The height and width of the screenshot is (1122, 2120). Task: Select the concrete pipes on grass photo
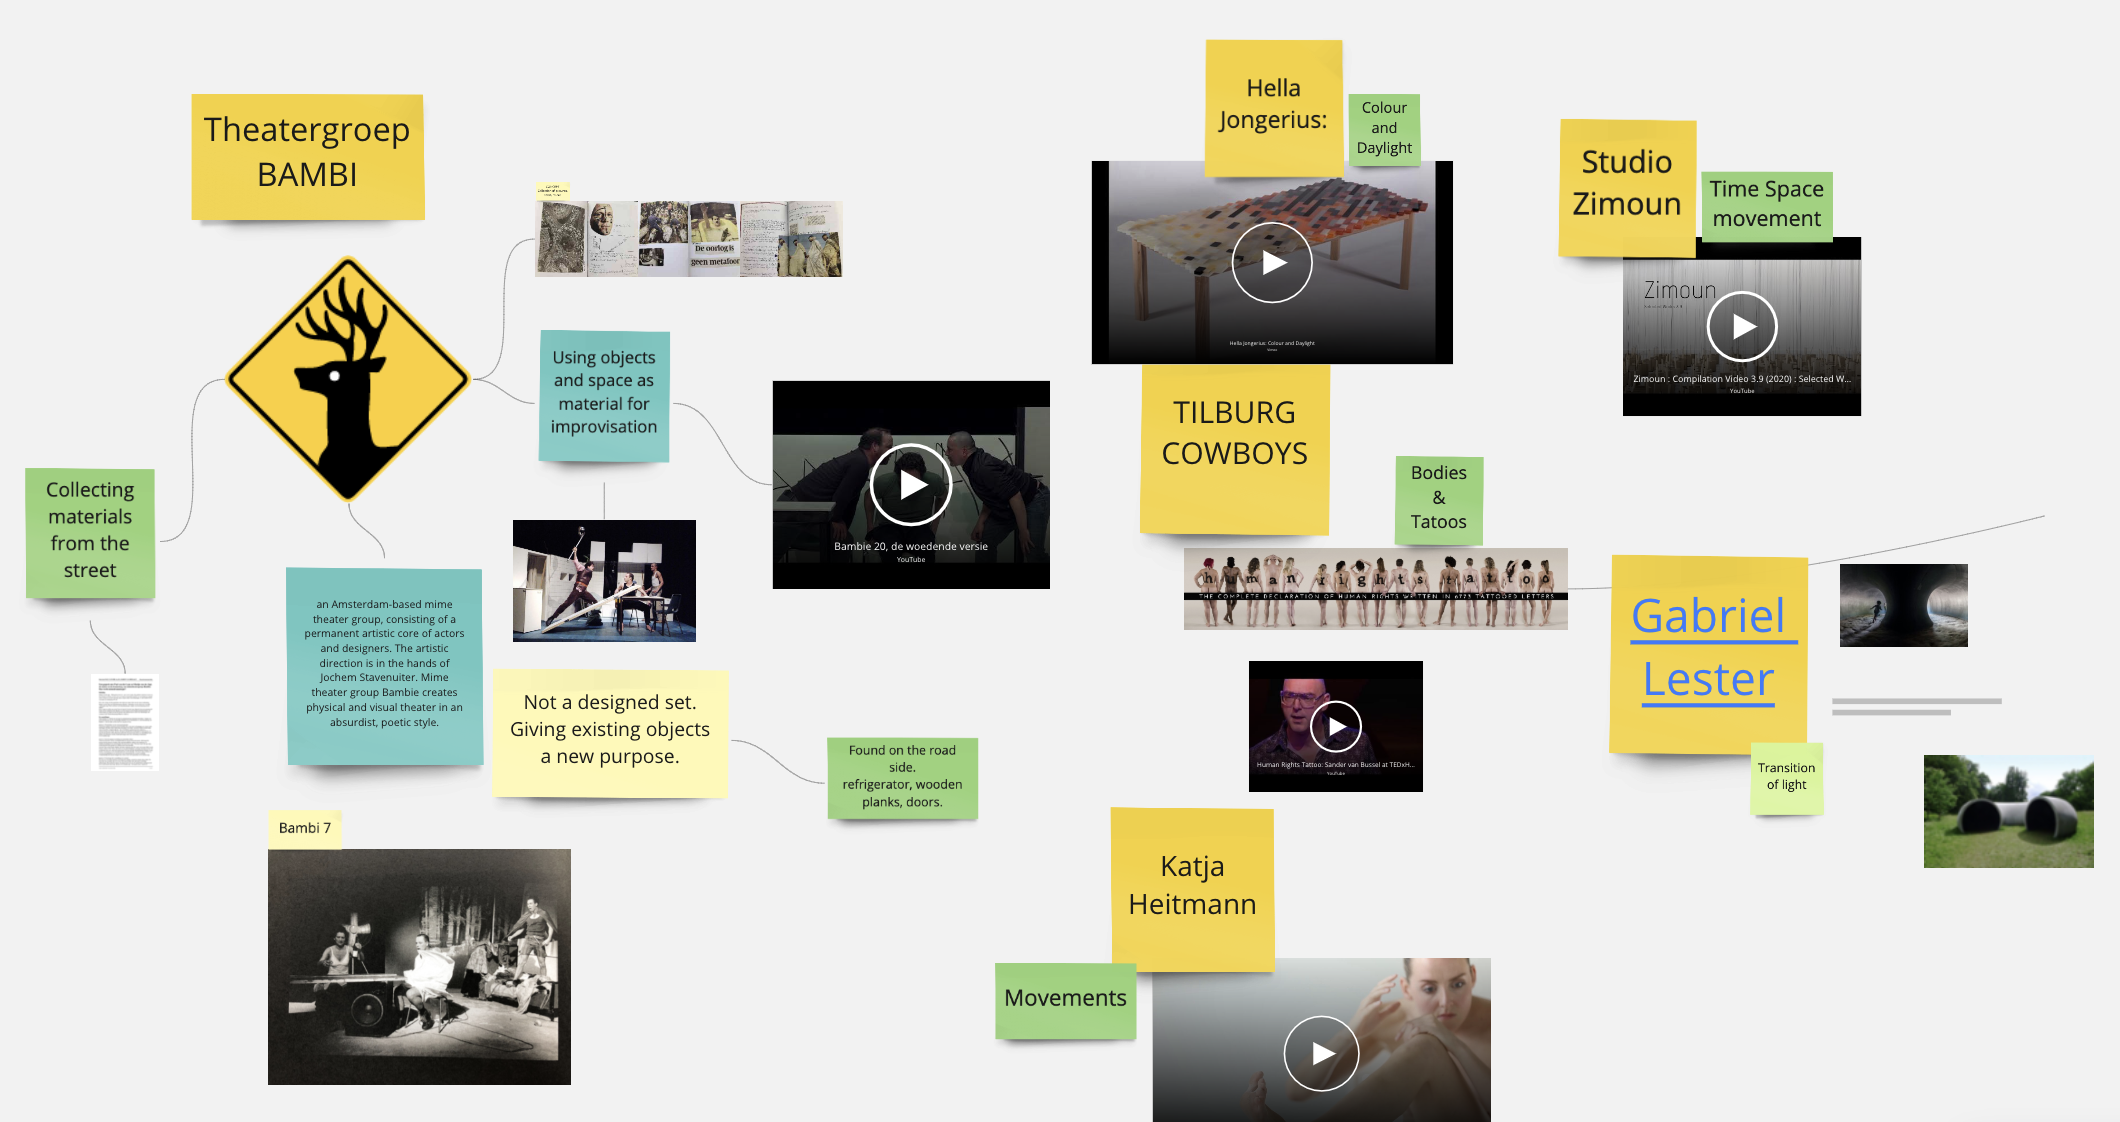(2008, 811)
